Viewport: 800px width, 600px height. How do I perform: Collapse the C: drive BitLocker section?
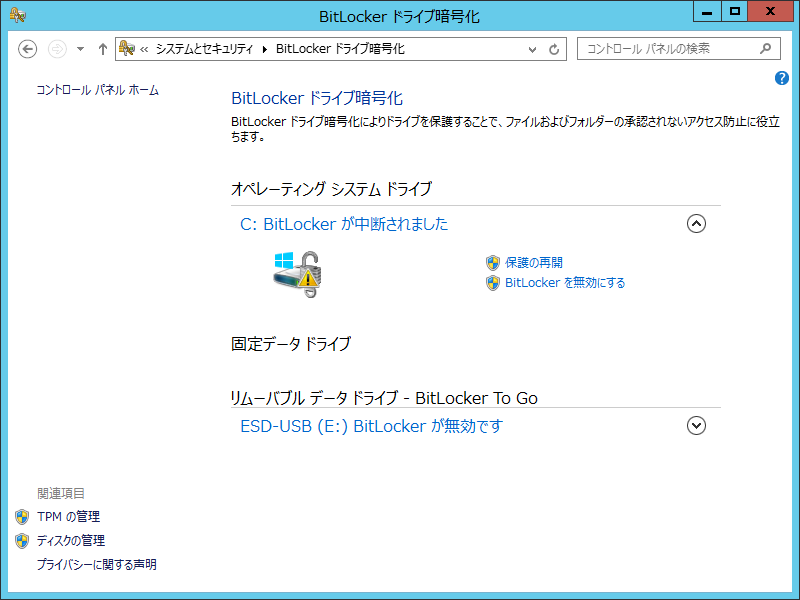pos(696,223)
